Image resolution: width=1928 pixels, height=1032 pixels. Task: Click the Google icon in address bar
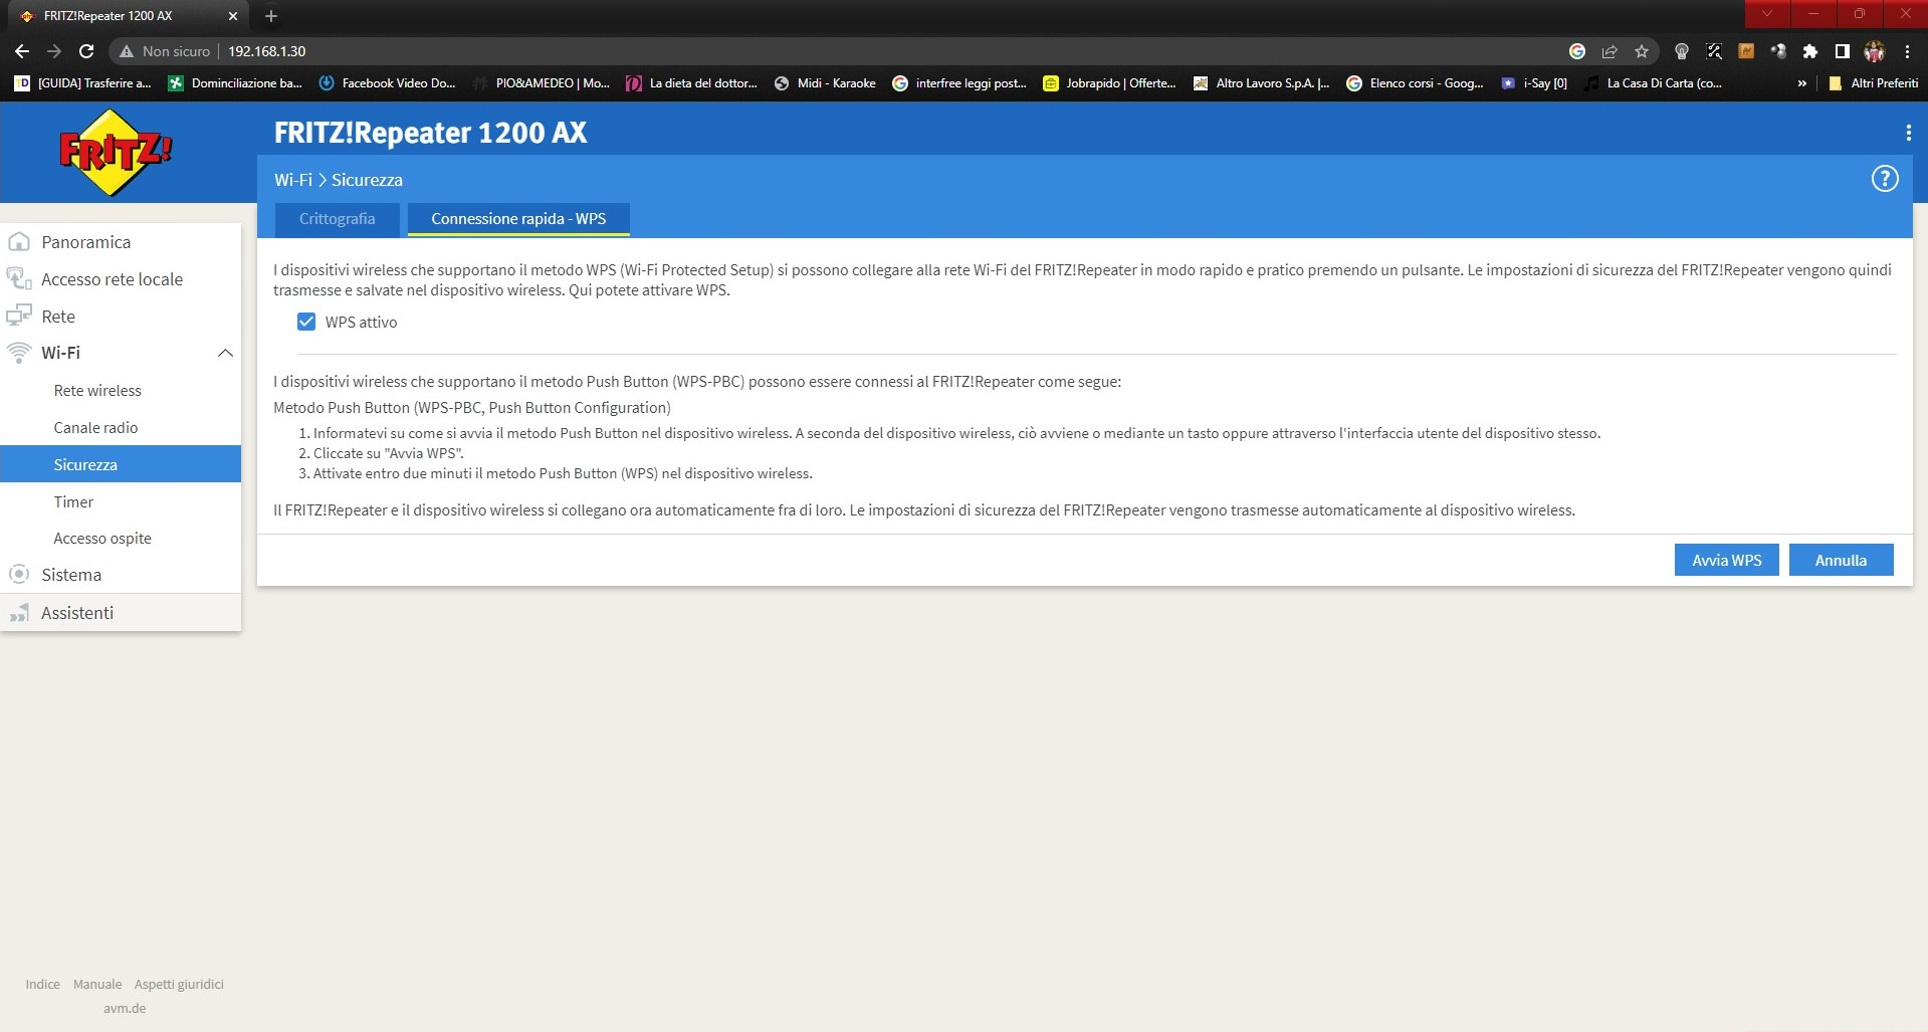click(1577, 51)
